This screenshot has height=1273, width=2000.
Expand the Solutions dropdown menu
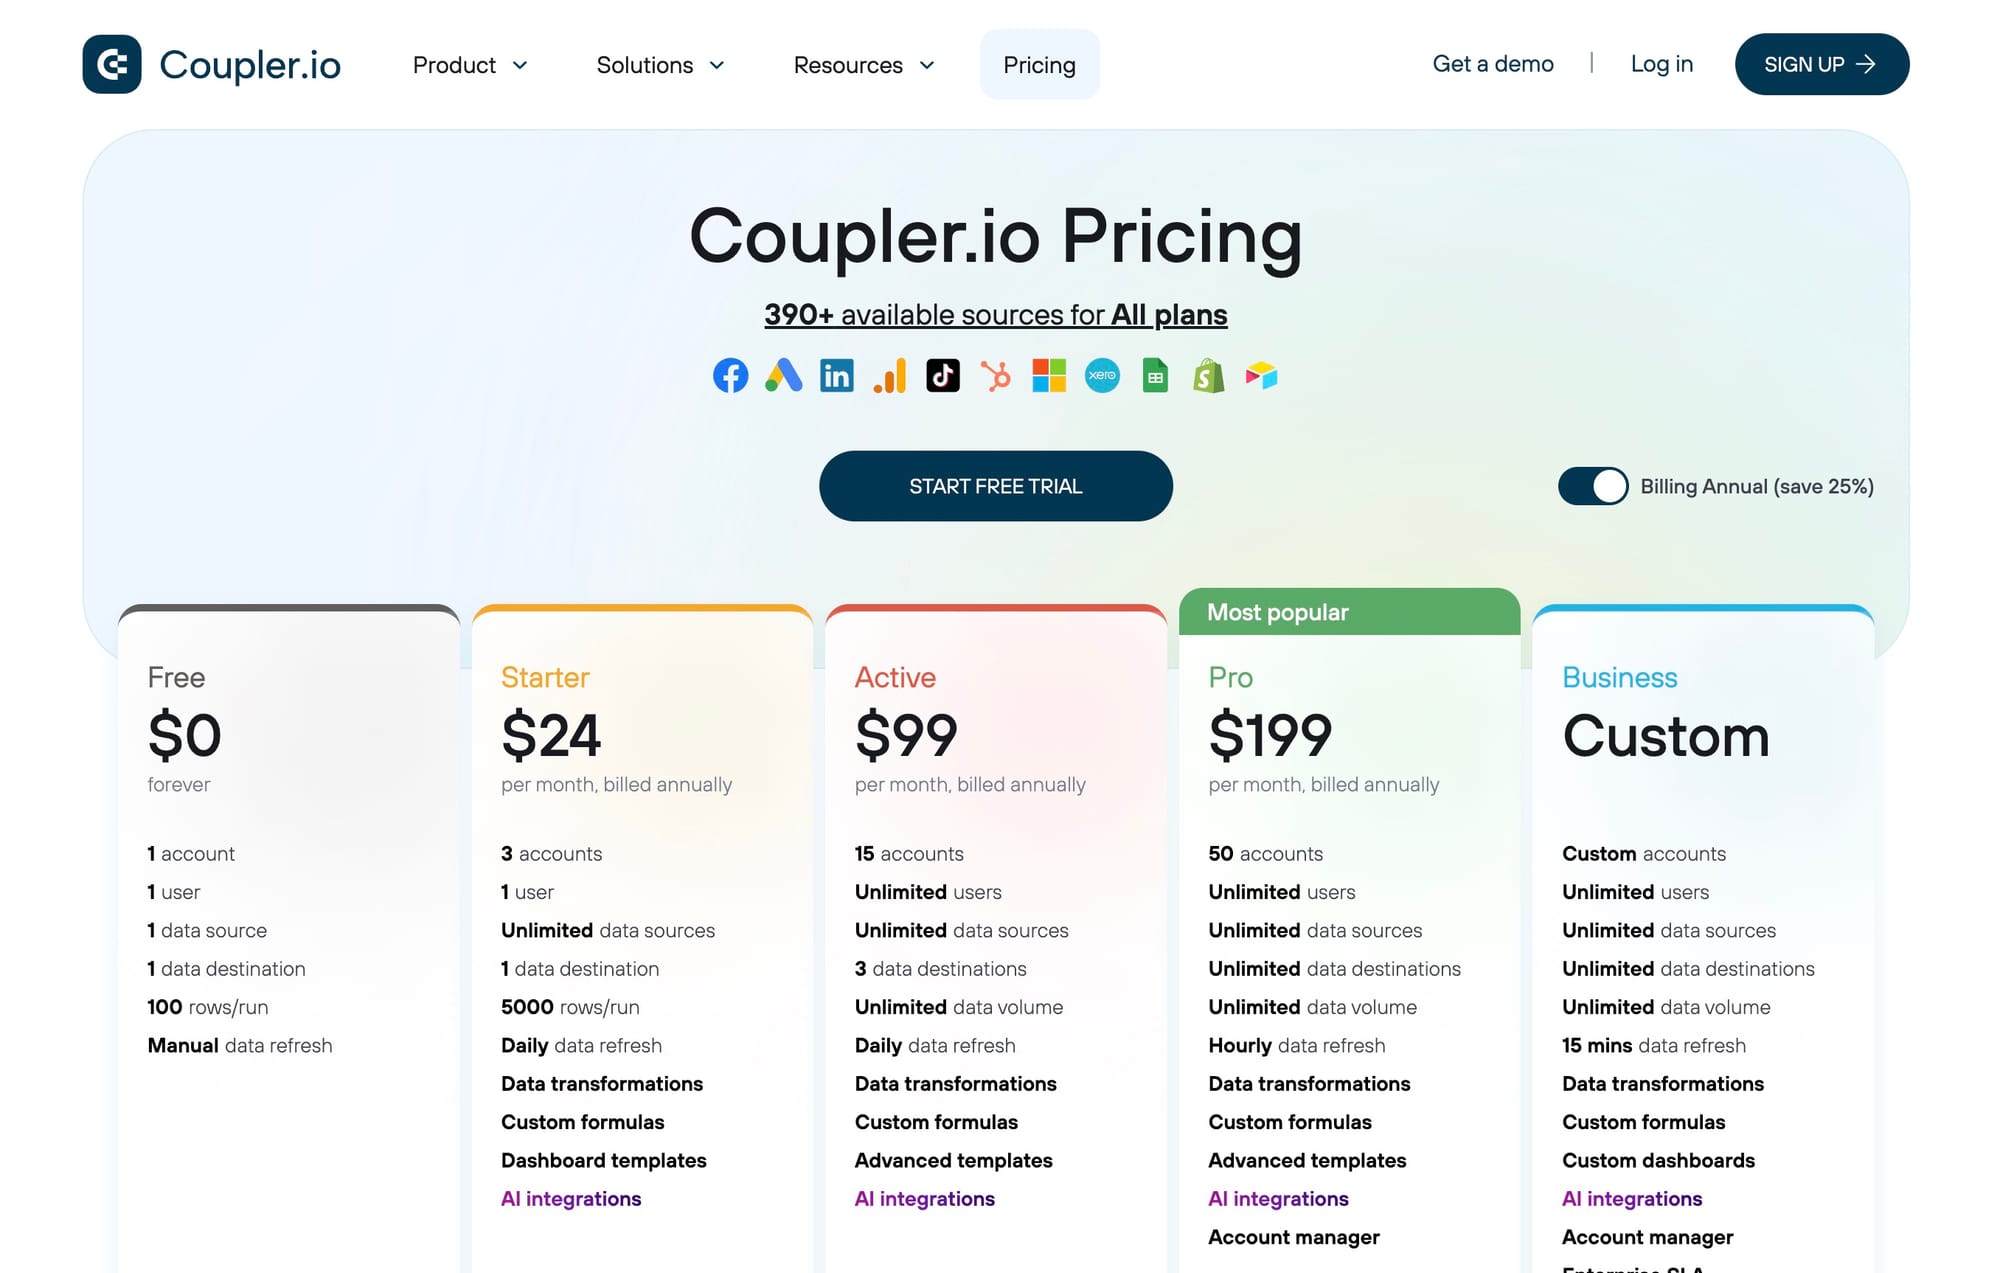pyautogui.click(x=660, y=65)
